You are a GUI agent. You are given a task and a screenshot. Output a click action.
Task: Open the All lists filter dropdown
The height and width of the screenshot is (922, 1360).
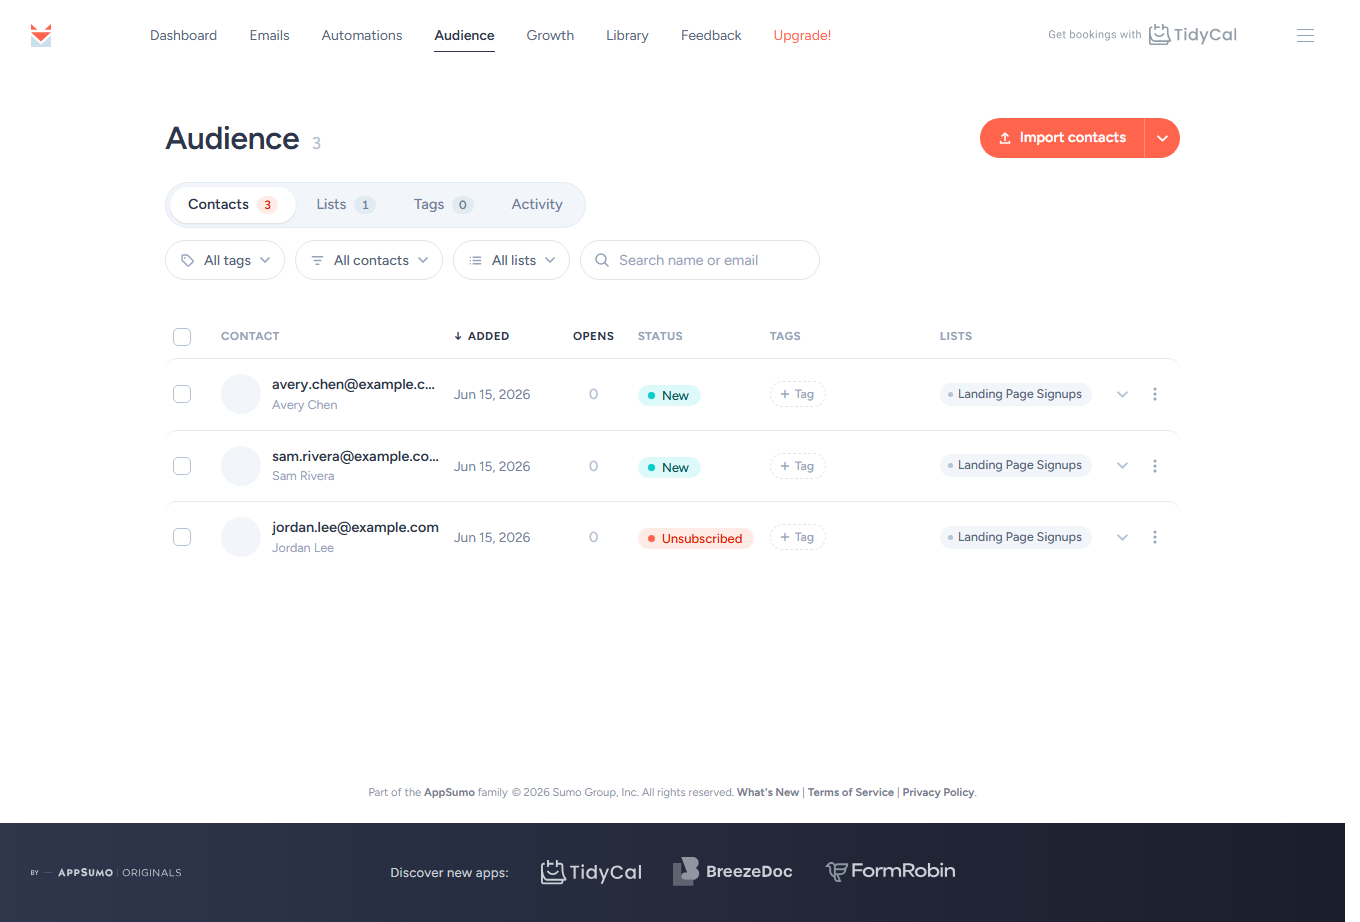click(511, 260)
